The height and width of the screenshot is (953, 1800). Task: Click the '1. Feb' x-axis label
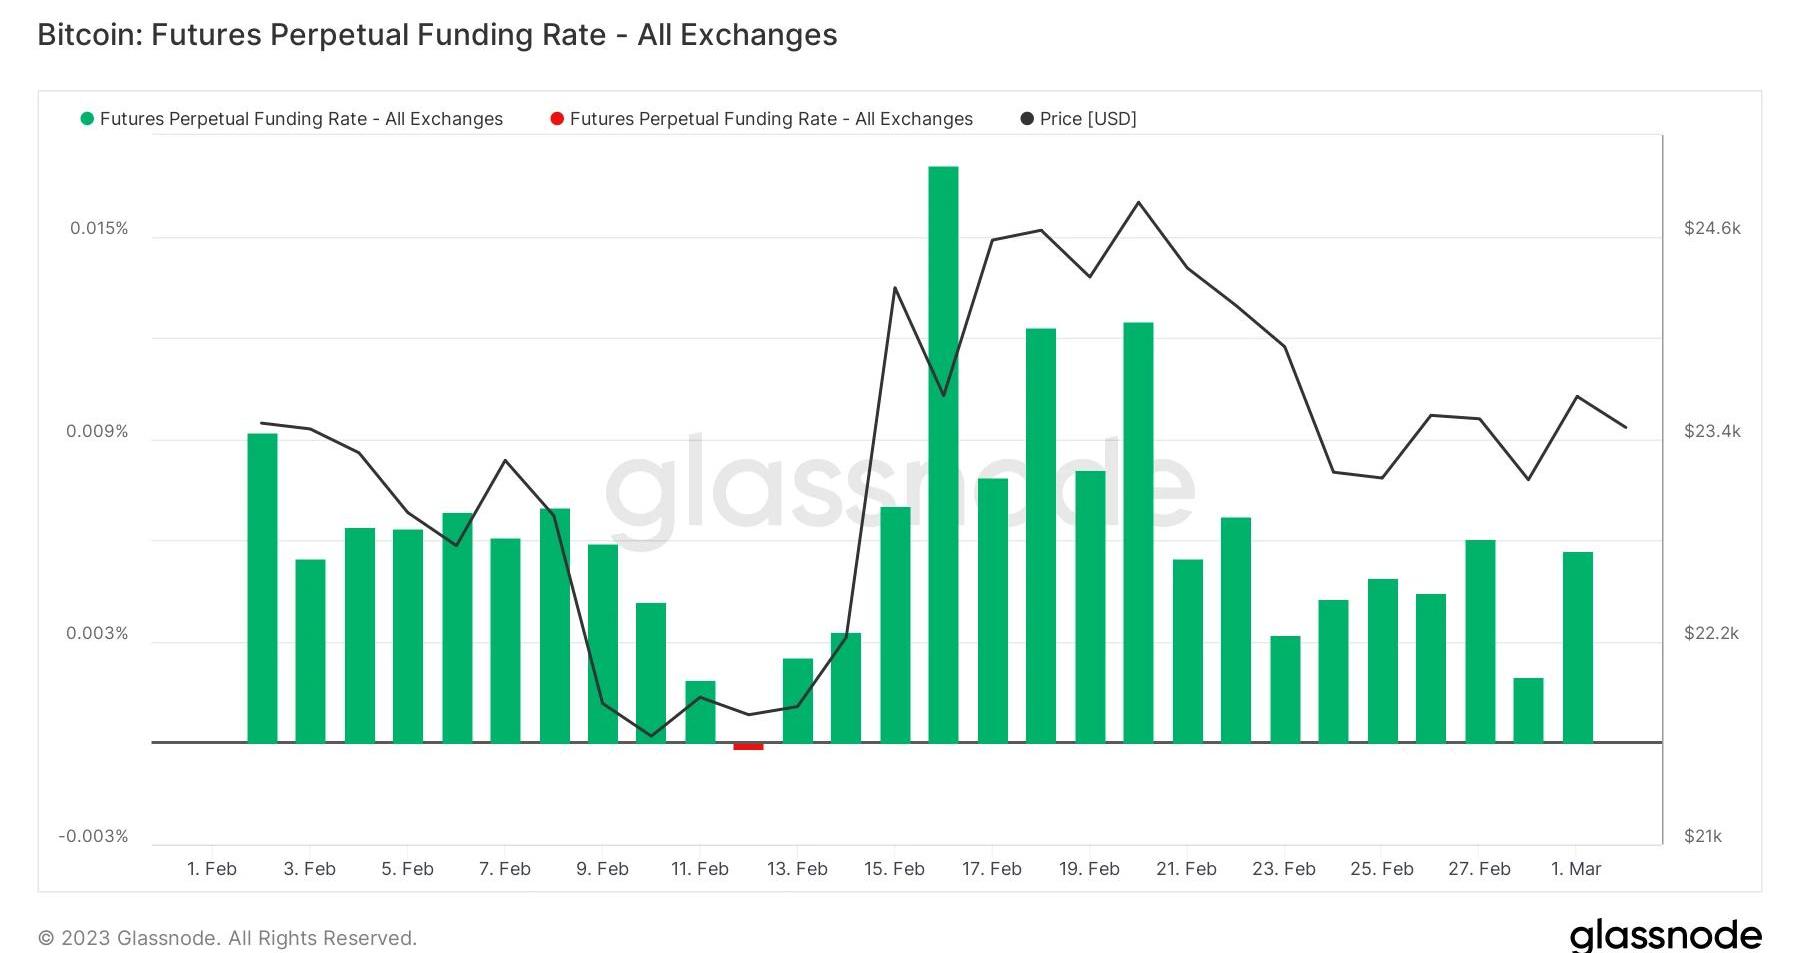click(x=212, y=869)
